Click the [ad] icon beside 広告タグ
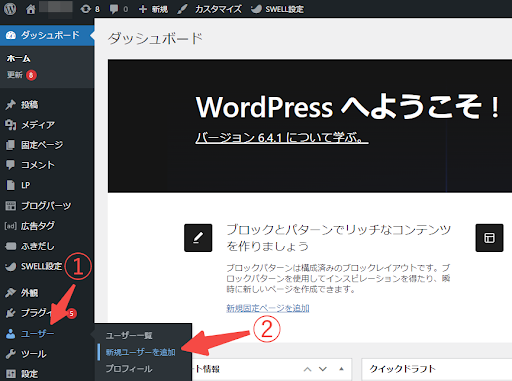 [x=11, y=226]
